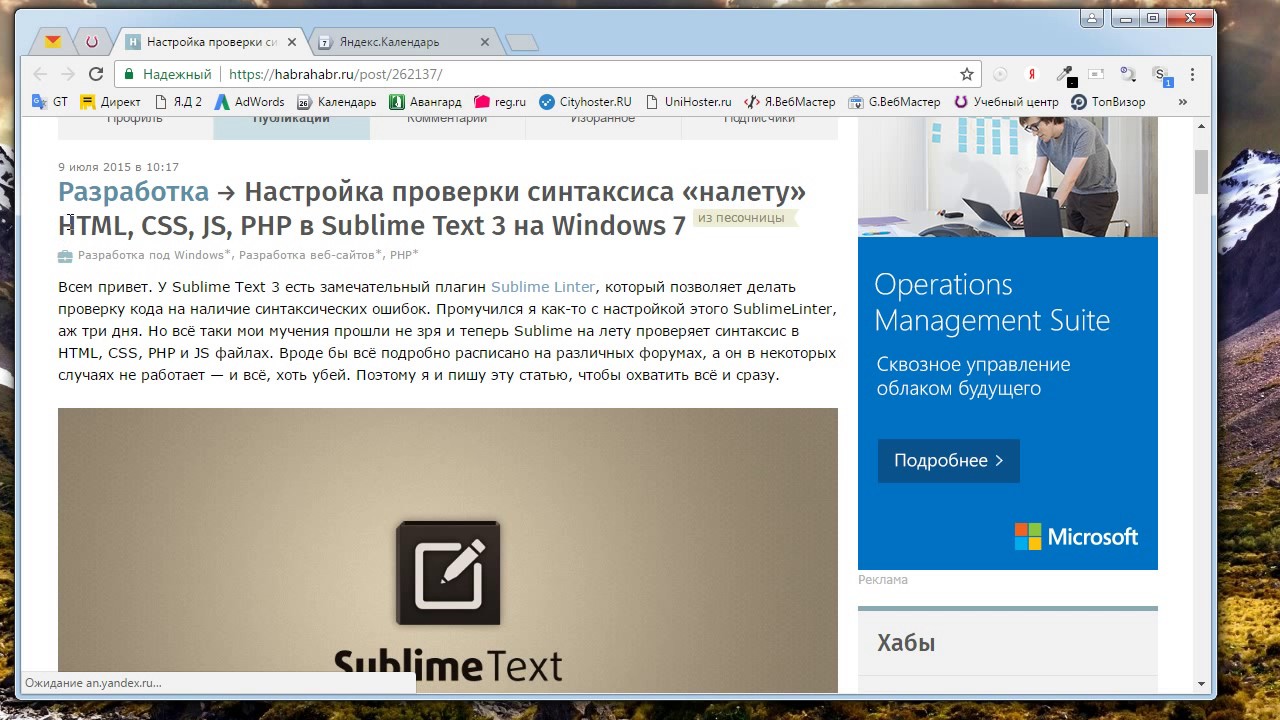Open the «Разработка веб-сайтов» hub link
This screenshot has height=720, width=1280.
pyautogui.click(x=307, y=255)
